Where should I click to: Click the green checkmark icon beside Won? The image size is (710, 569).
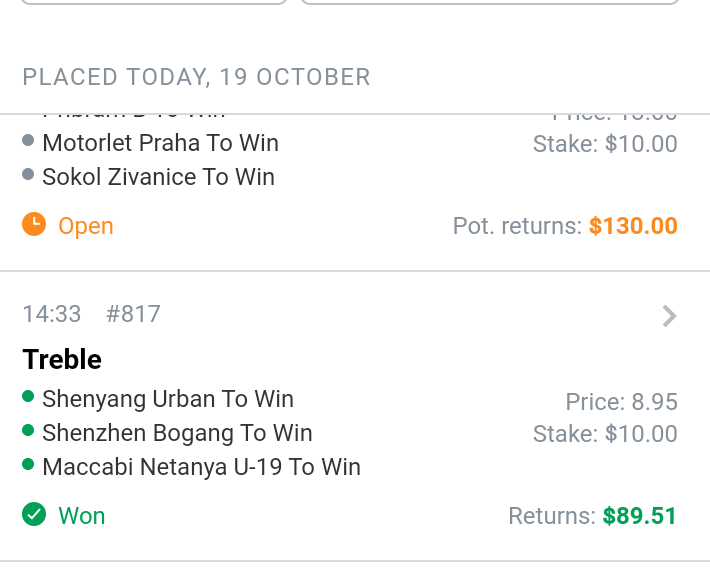[x=34, y=515]
